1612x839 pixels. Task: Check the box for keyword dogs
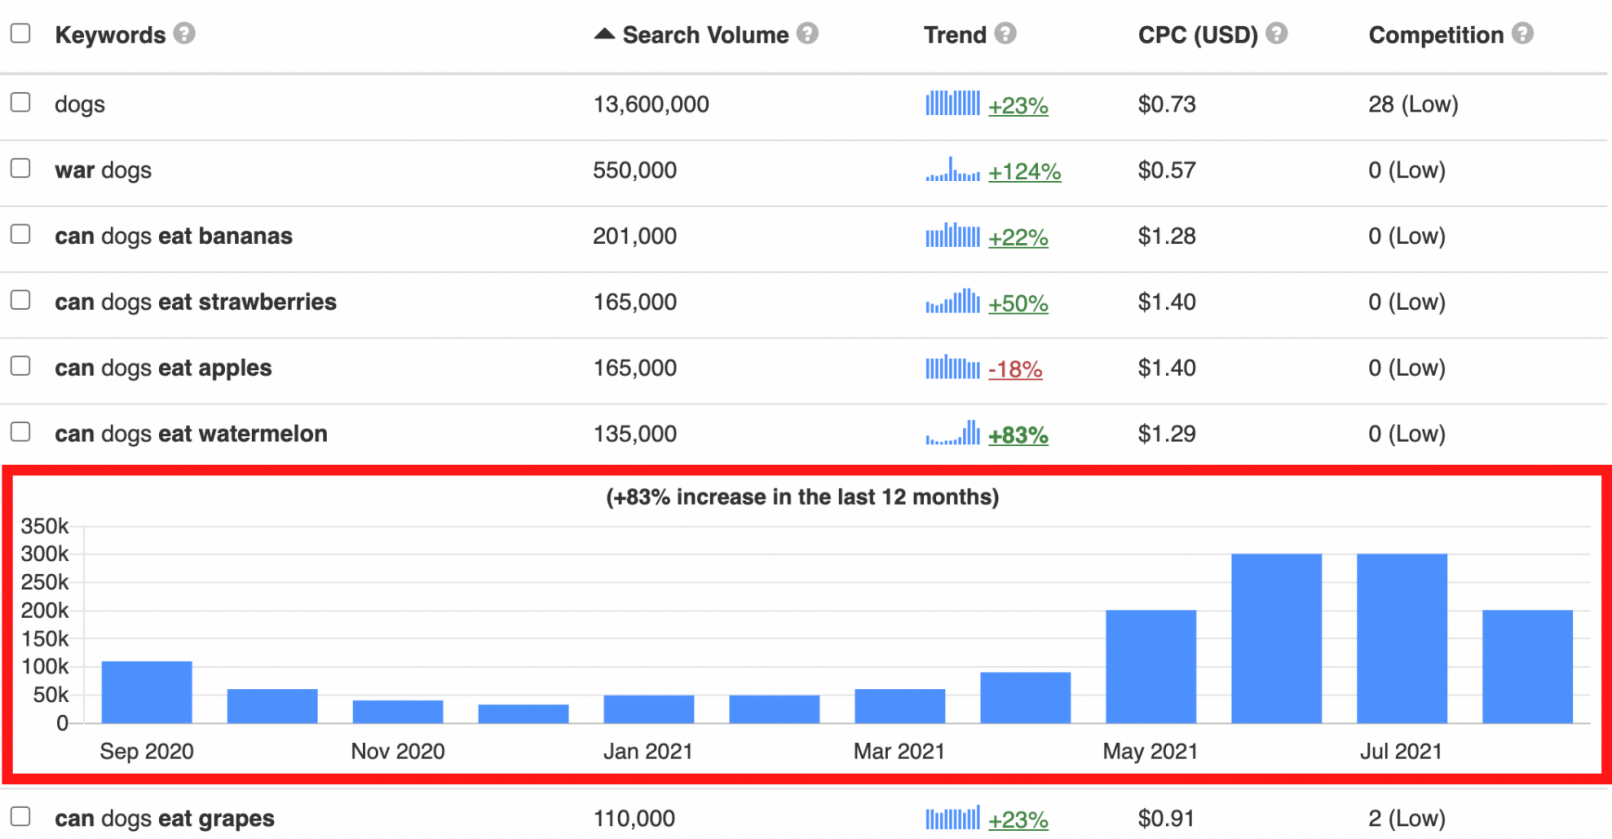[x=20, y=103]
